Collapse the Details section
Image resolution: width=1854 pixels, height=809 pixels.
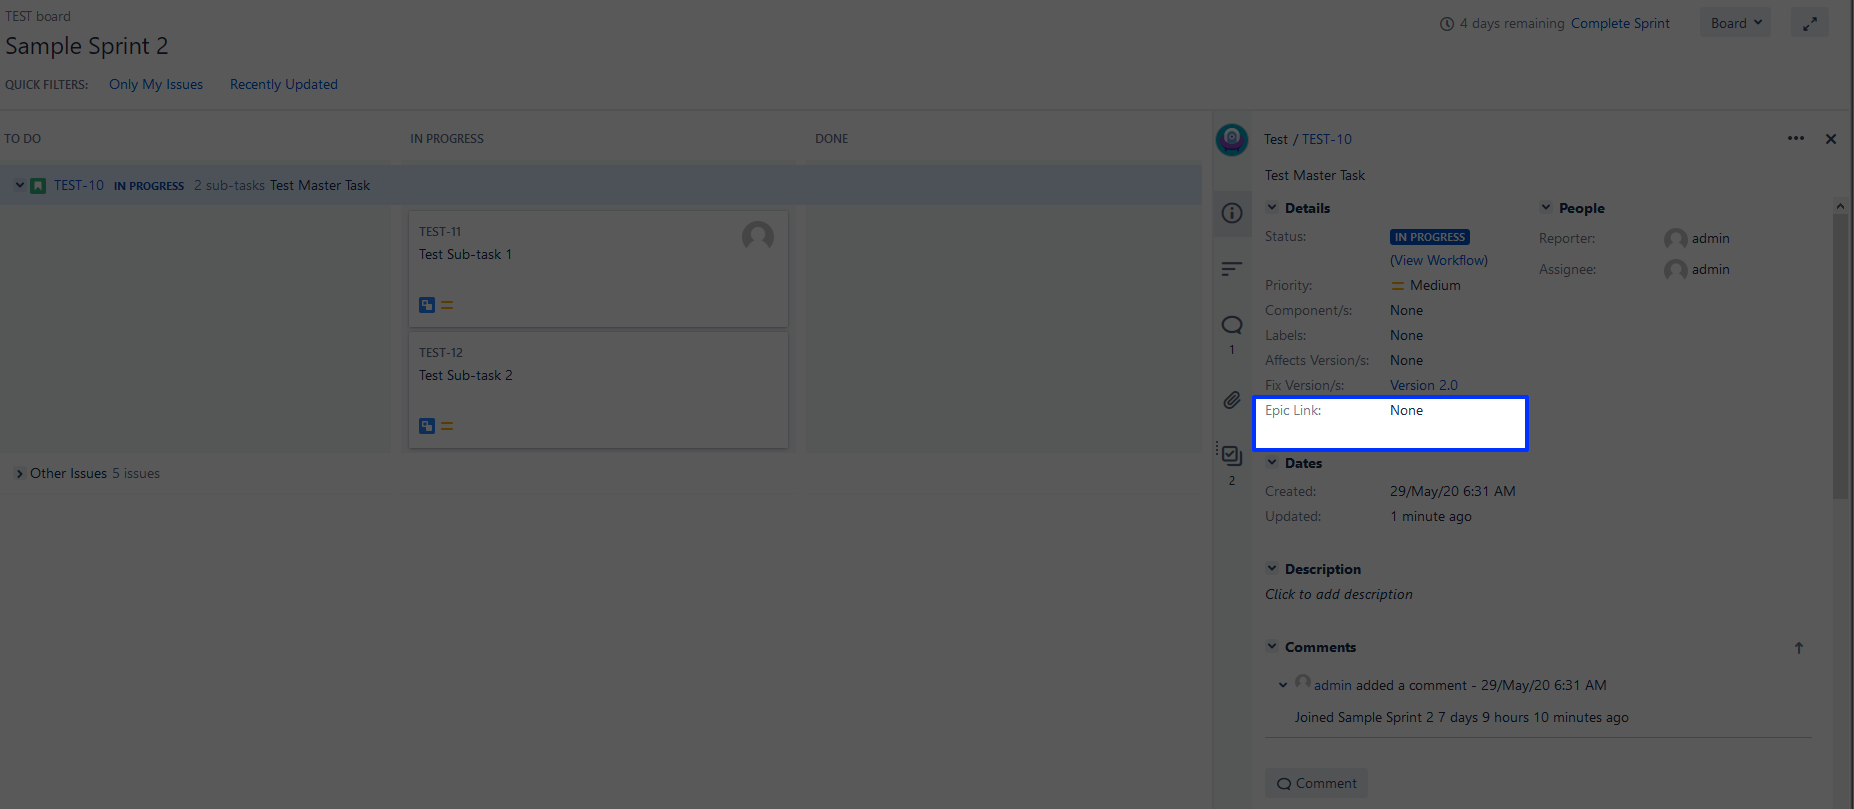[1272, 208]
